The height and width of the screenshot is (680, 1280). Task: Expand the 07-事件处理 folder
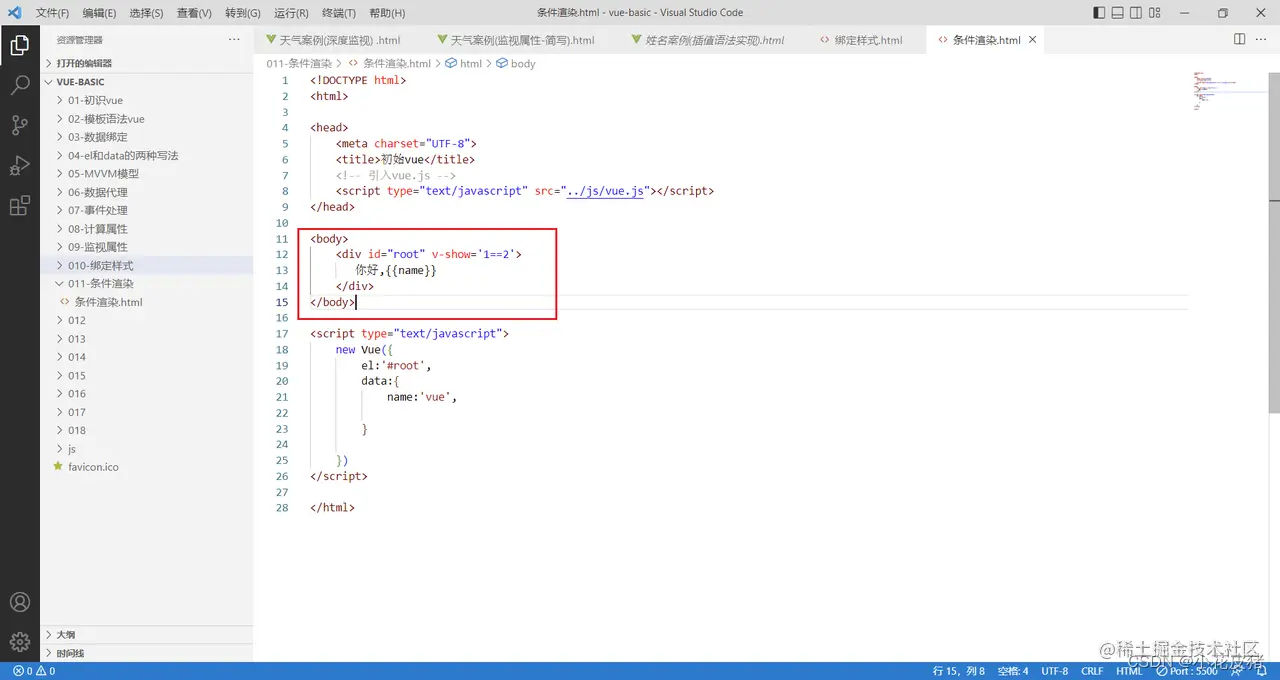point(146,210)
